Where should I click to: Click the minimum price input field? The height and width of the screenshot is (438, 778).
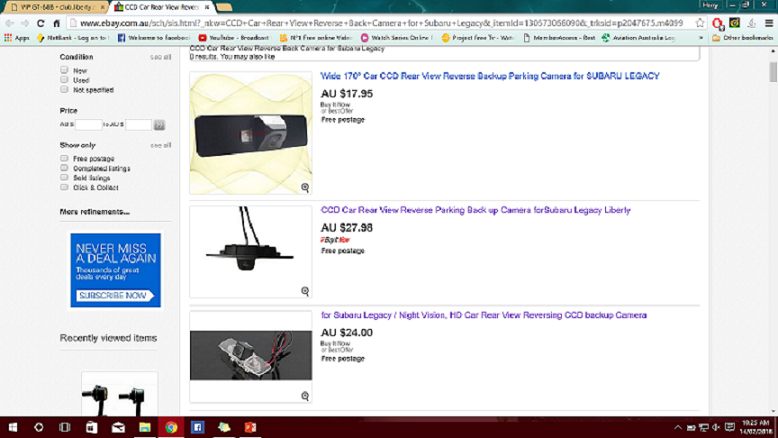(x=88, y=125)
